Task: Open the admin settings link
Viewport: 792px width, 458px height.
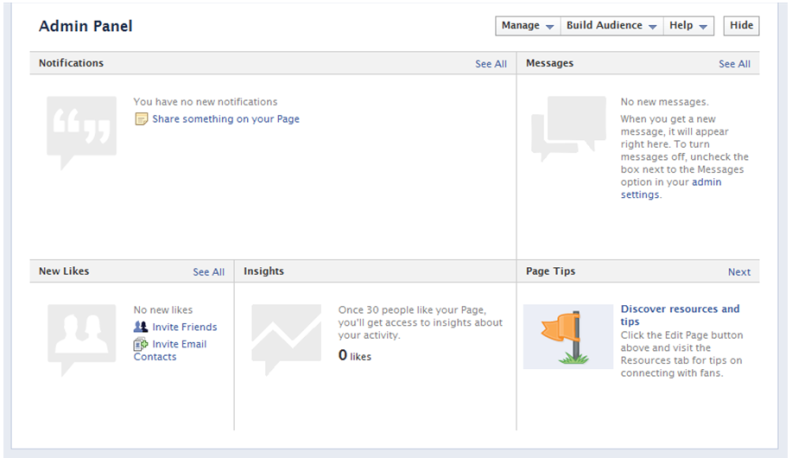Action: click(x=671, y=188)
